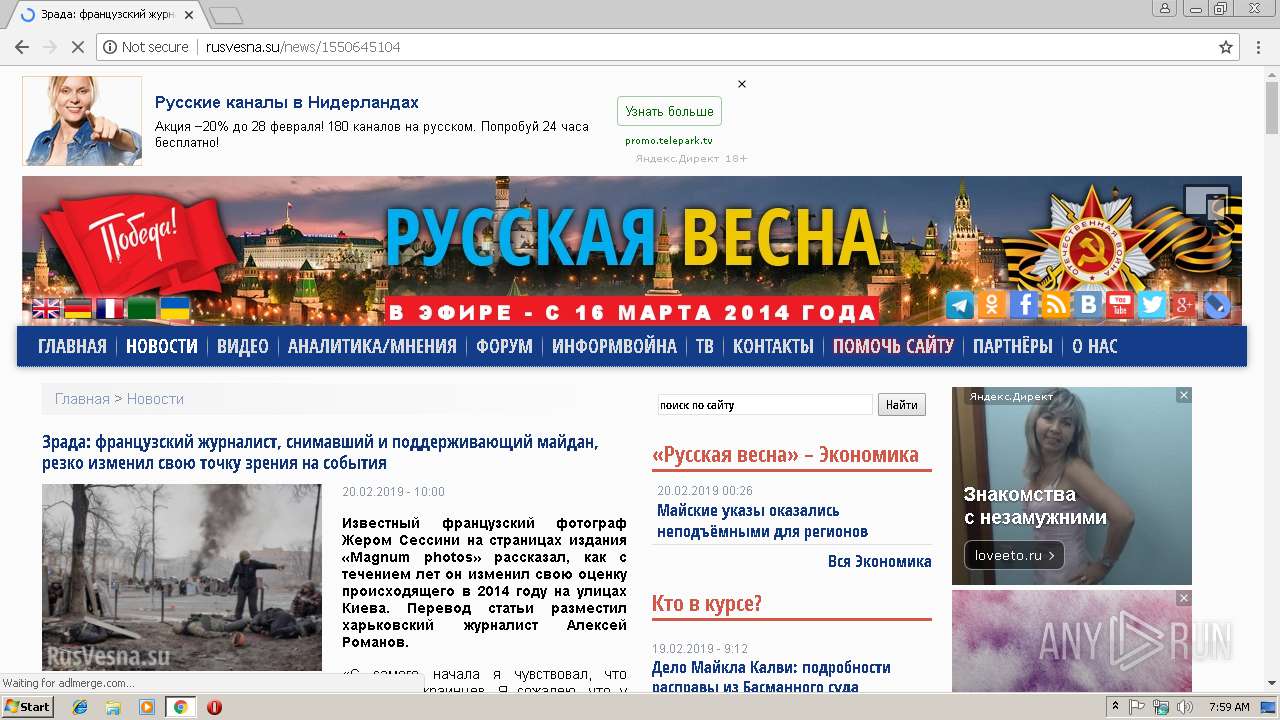Open the promo.telepark.tv ad link
This screenshot has height=720, width=1280.
click(x=669, y=141)
